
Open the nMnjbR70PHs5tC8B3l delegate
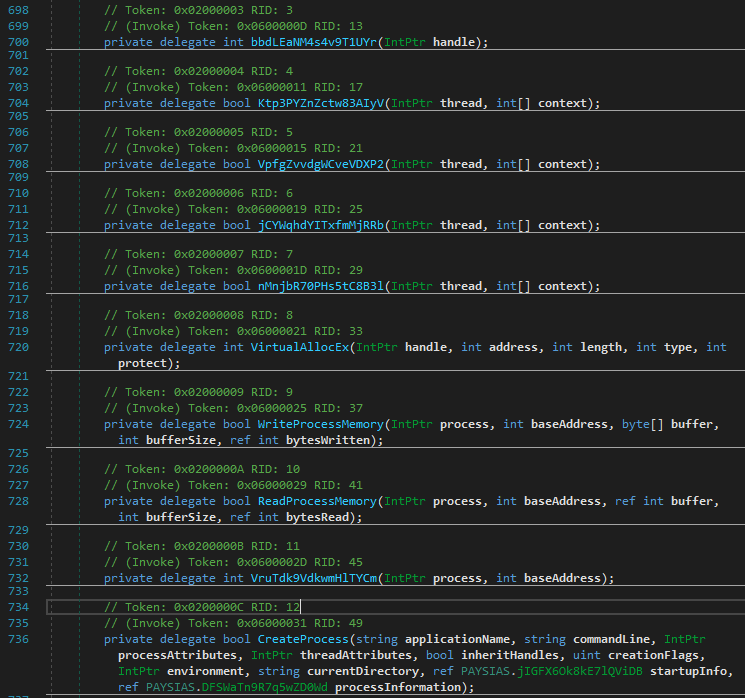point(321,286)
